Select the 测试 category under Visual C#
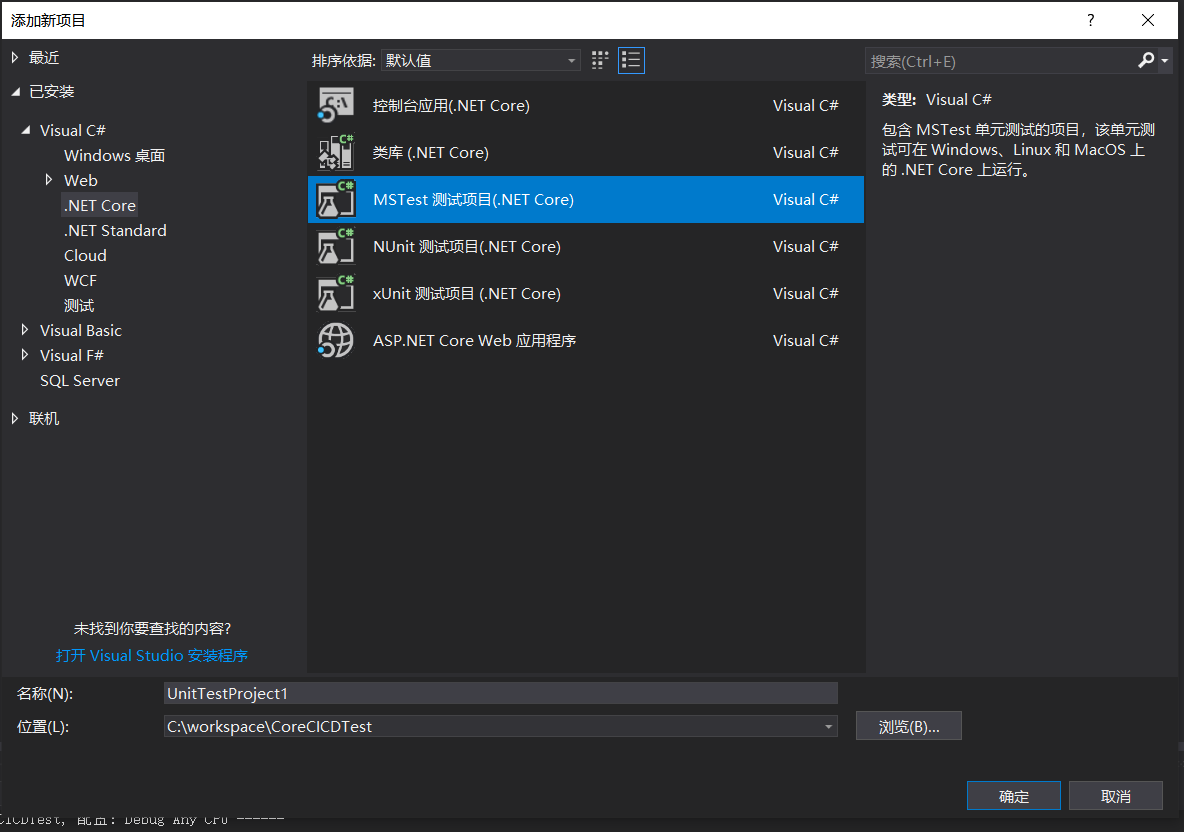The height and width of the screenshot is (832, 1184). pos(79,306)
